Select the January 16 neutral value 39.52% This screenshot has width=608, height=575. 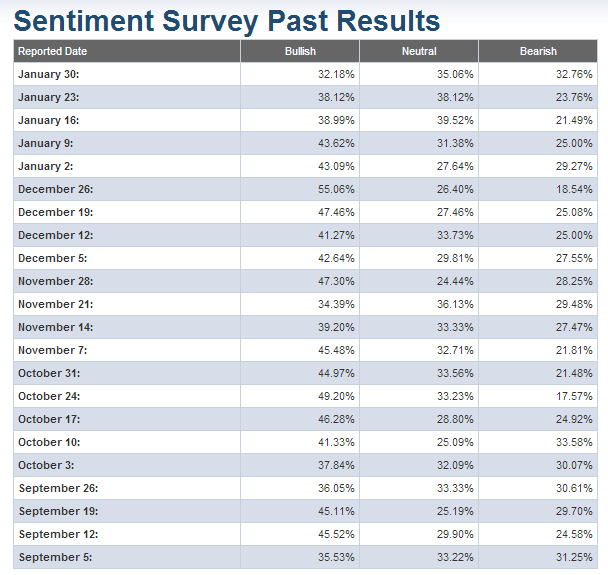click(x=454, y=120)
